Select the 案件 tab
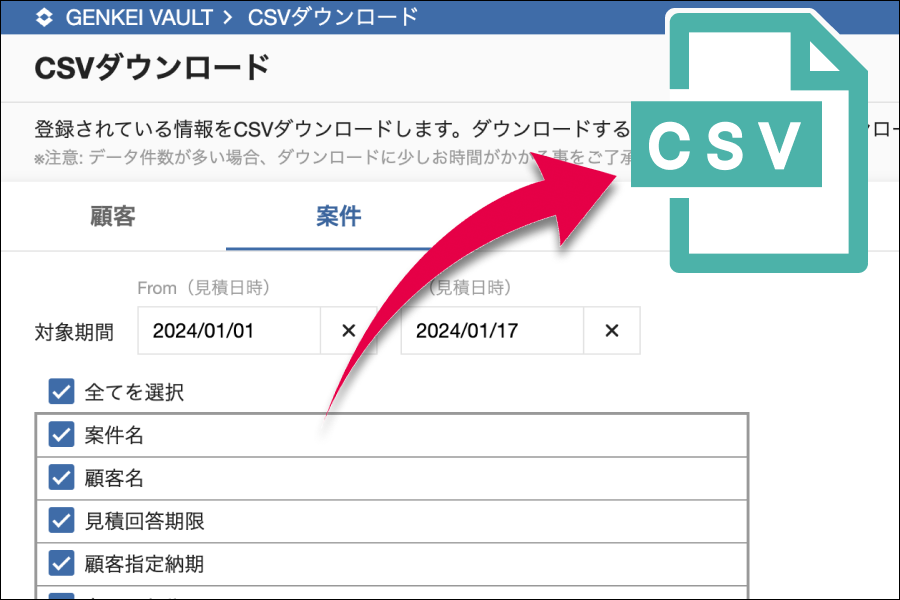This screenshot has width=900, height=600. click(x=338, y=216)
